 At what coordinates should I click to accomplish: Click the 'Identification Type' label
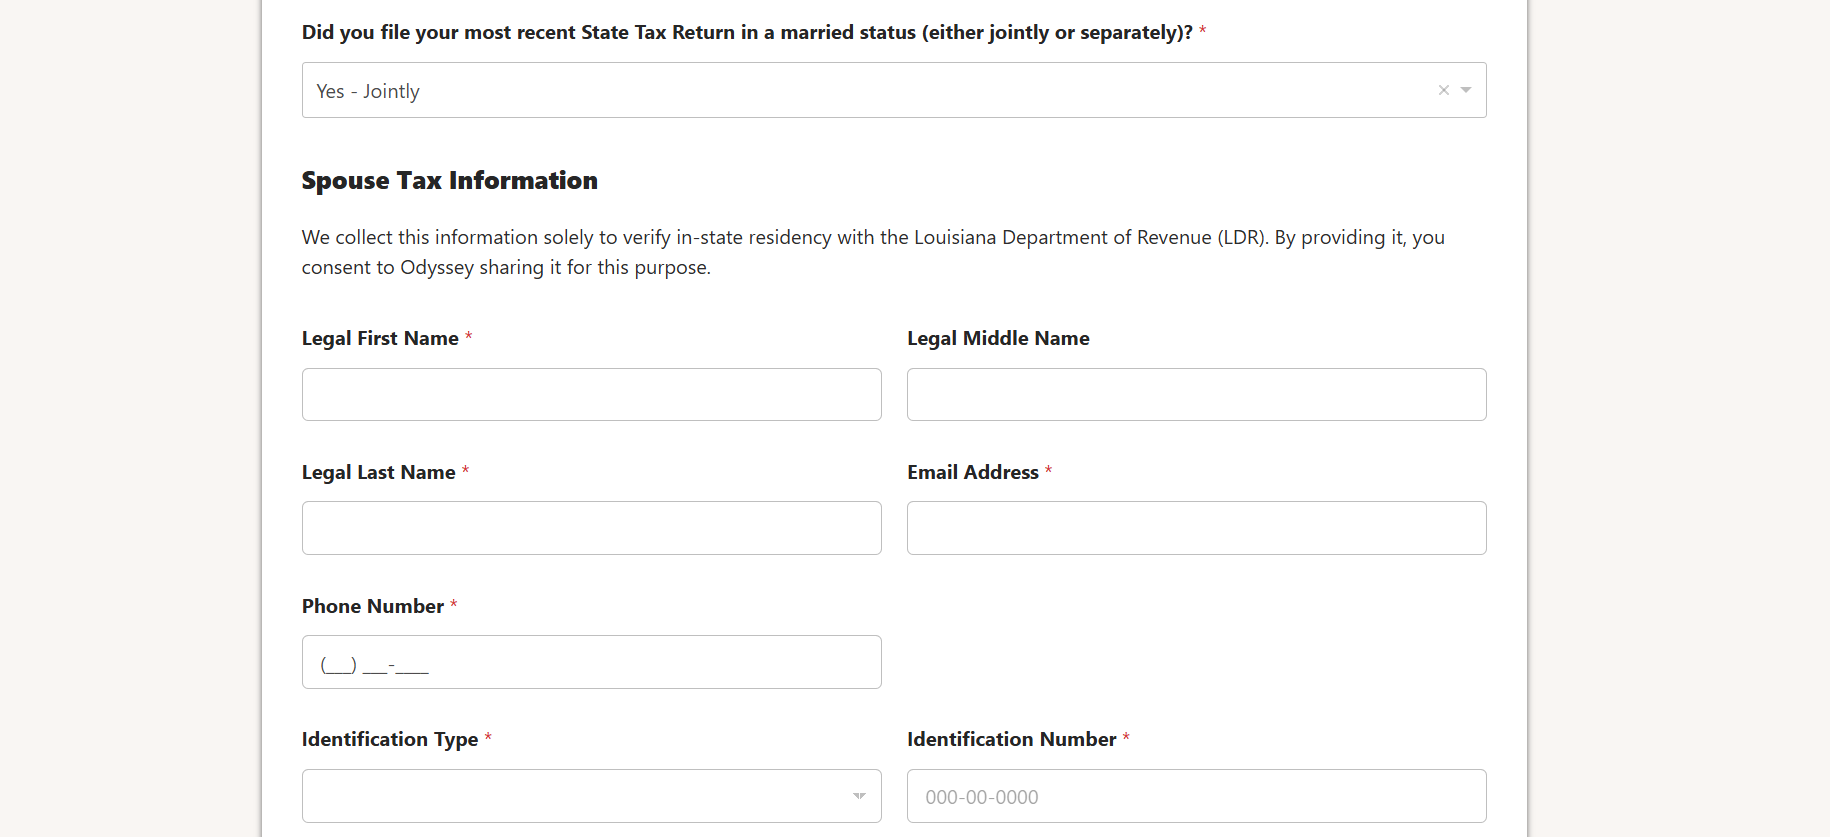pyautogui.click(x=389, y=740)
